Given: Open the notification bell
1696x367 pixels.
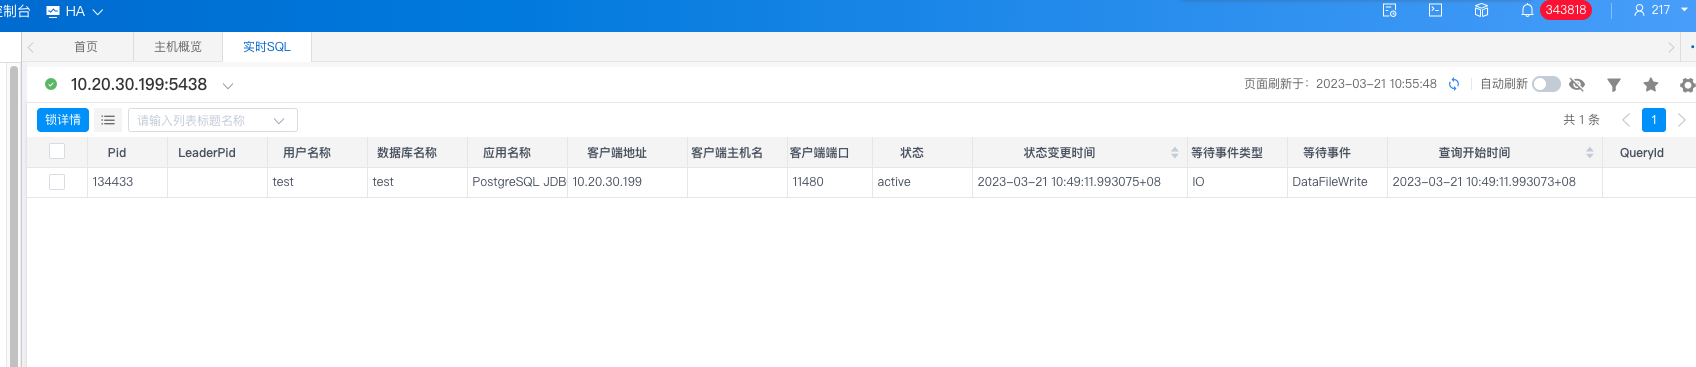Looking at the screenshot, I should [x=1527, y=10].
